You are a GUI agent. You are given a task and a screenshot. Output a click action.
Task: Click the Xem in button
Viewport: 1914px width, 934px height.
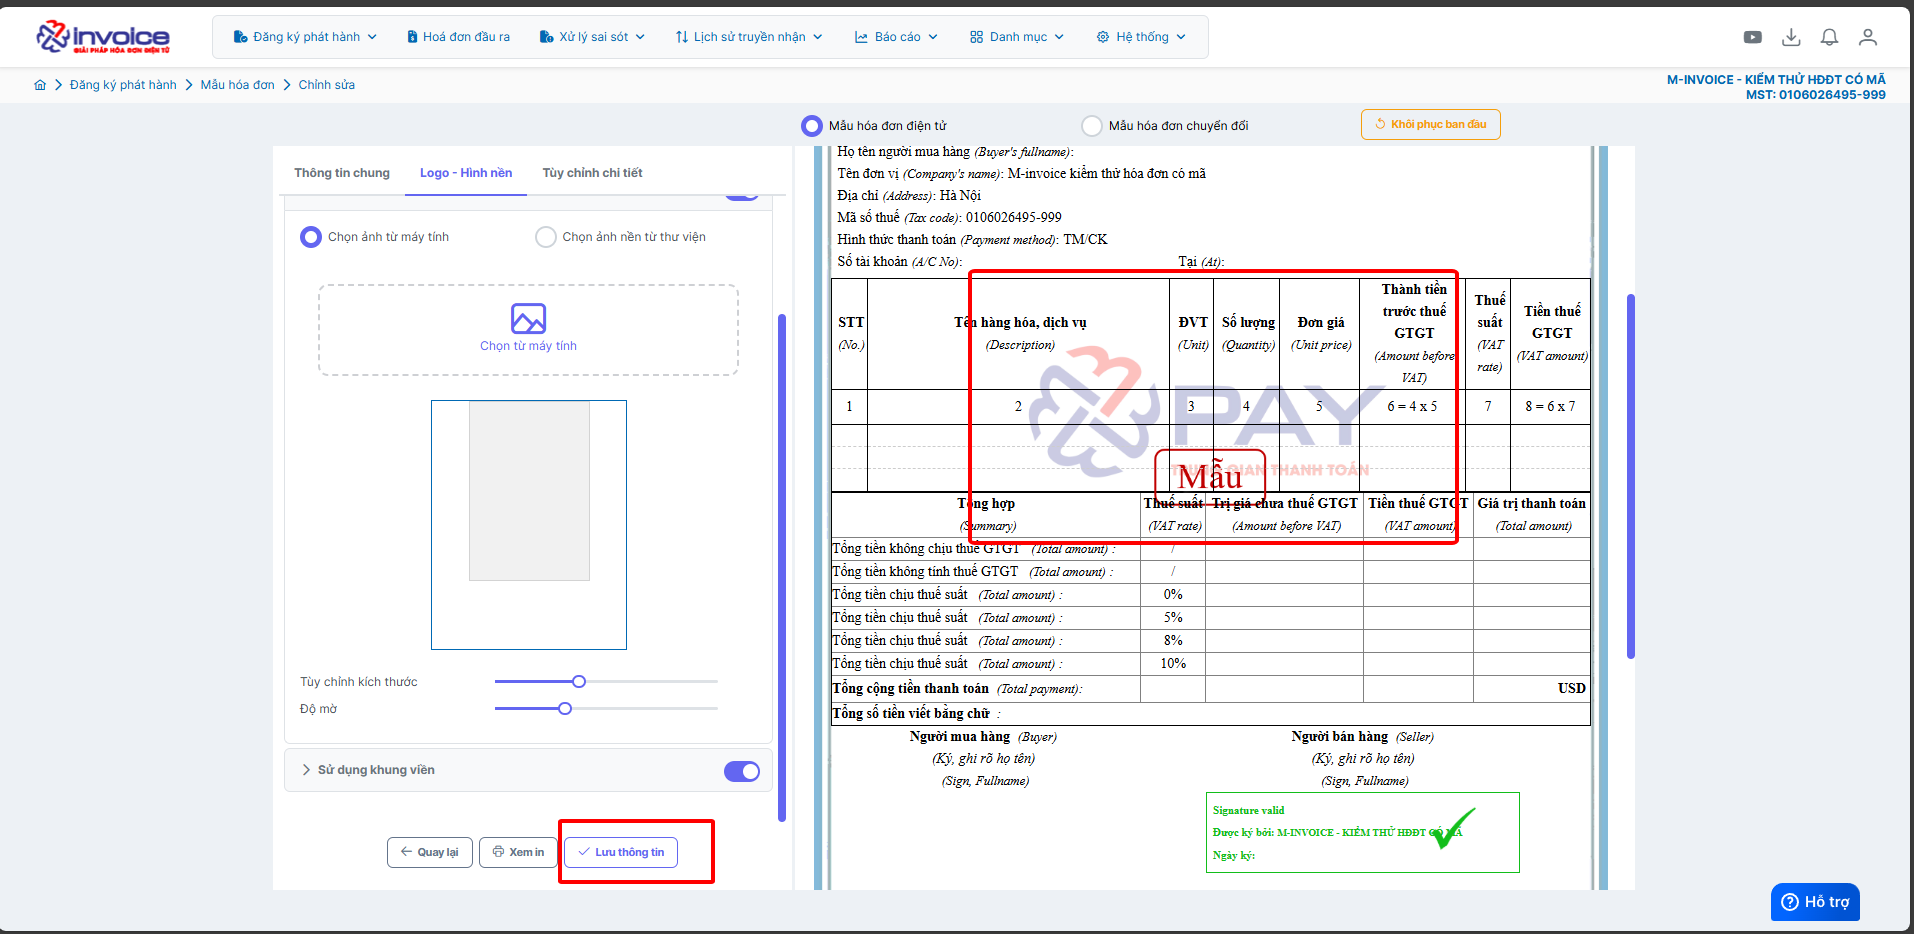(x=518, y=852)
